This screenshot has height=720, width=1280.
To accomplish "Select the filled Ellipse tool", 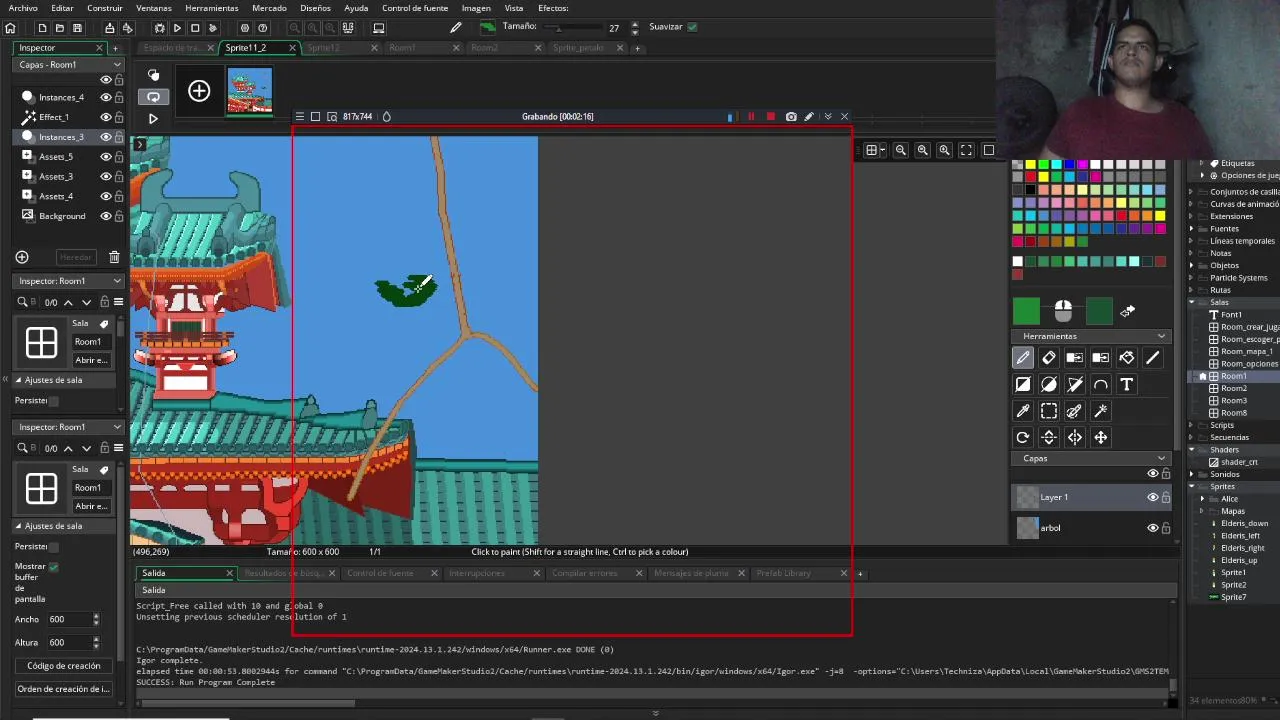I will coord(1049,384).
